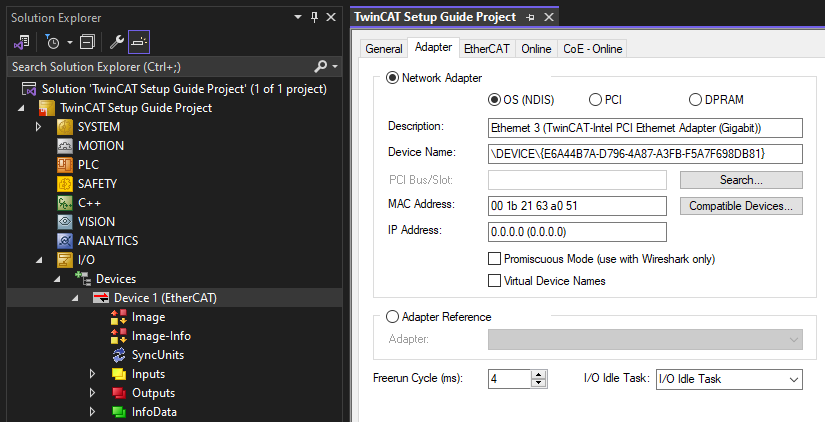Select the SYSTEM gear icon

[65, 127]
